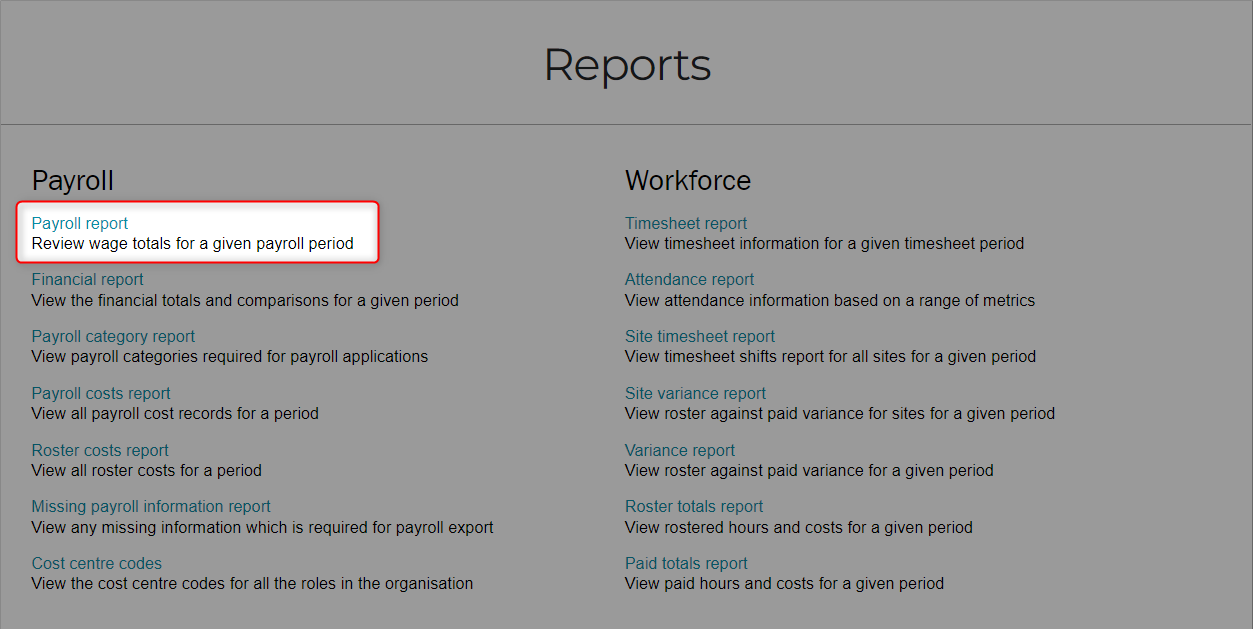Open the Payroll costs report
The width and height of the screenshot is (1253, 629).
[101, 394]
